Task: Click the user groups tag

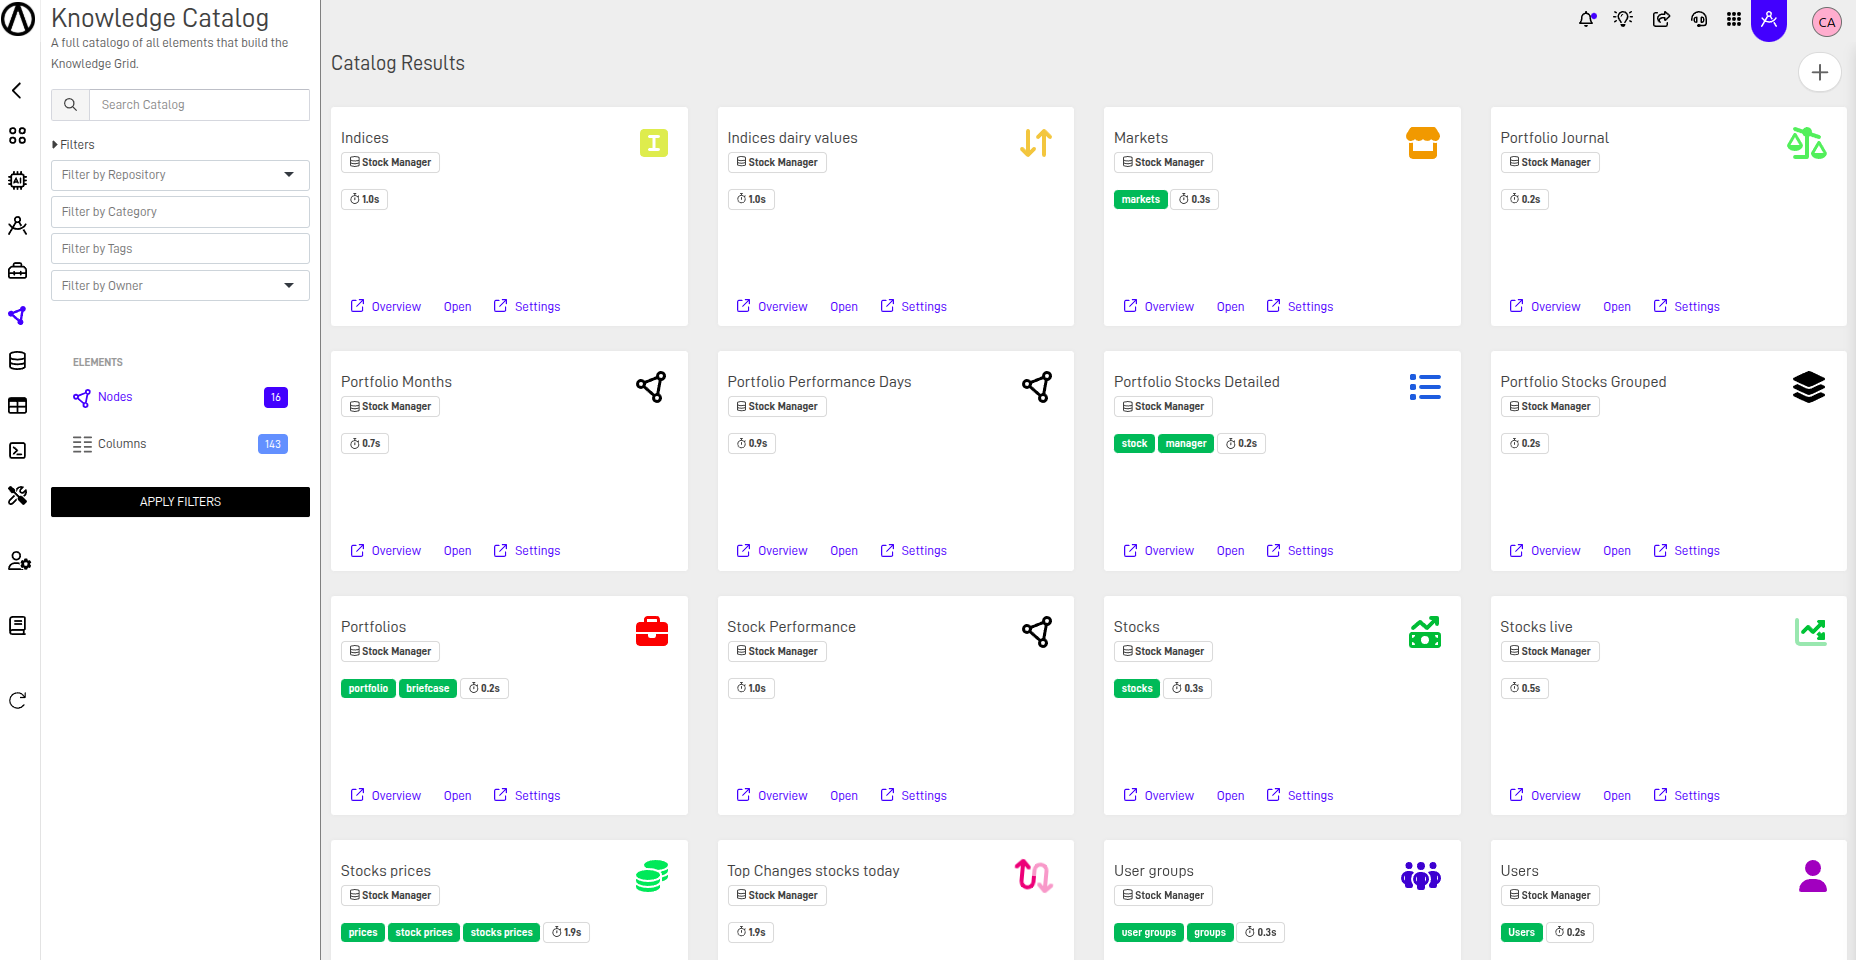Action: (x=1149, y=933)
